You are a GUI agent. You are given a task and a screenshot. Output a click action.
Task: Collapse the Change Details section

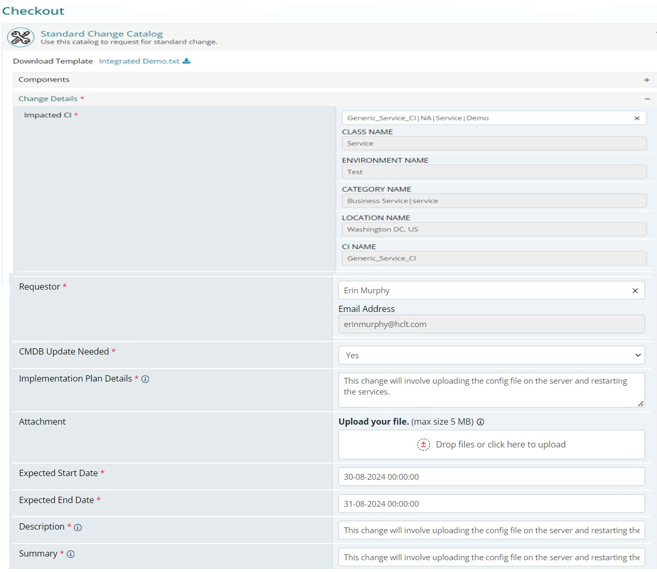click(646, 99)
